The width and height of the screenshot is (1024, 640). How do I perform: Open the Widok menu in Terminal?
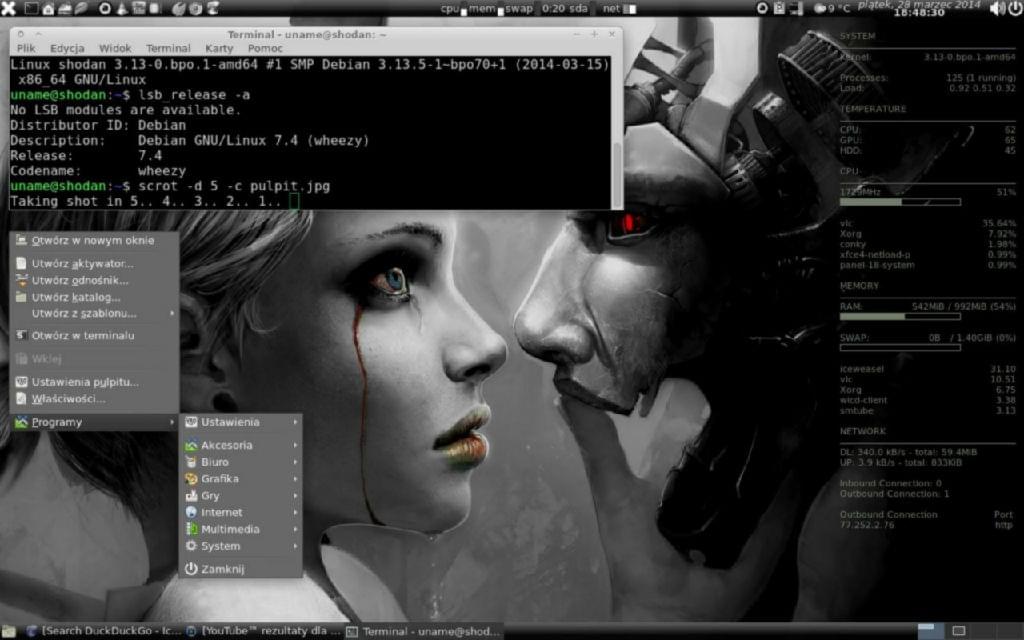point(115,48)
